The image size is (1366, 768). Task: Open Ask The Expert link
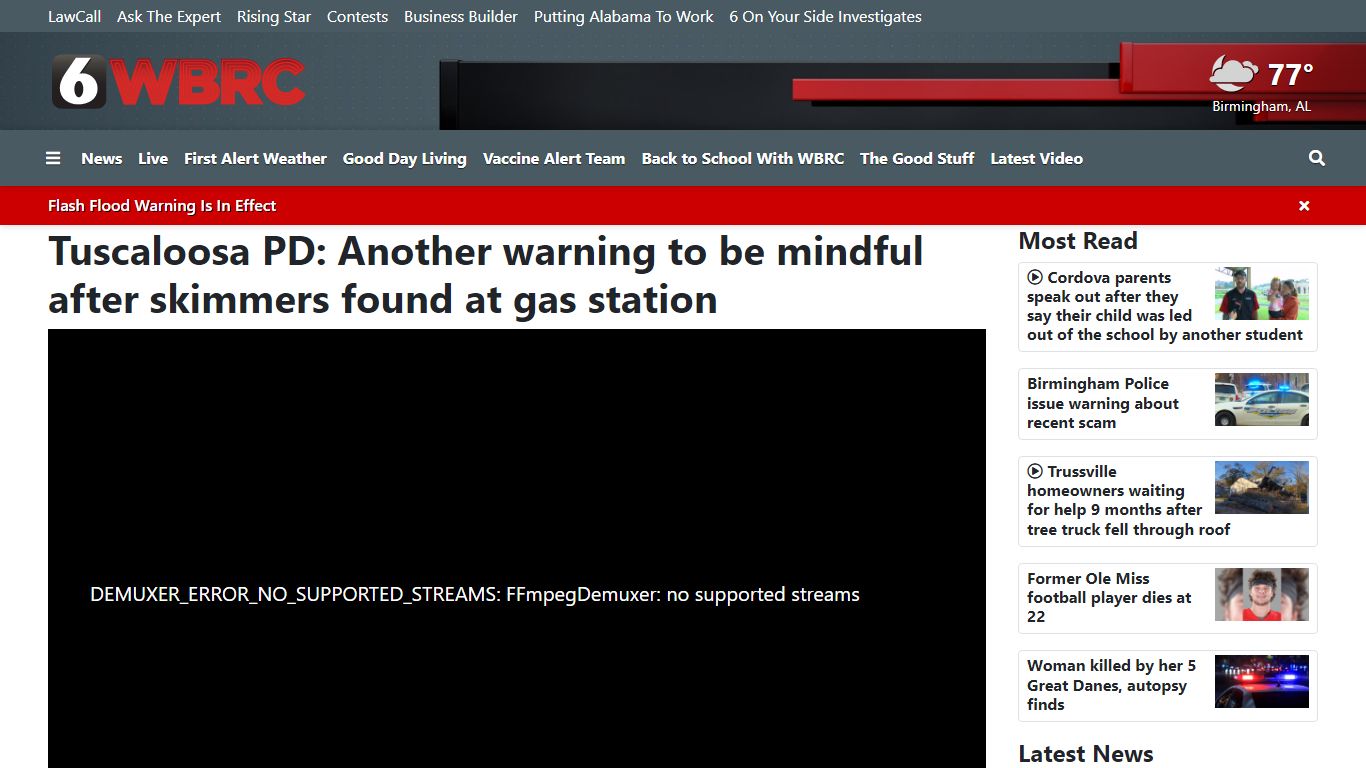169,17
